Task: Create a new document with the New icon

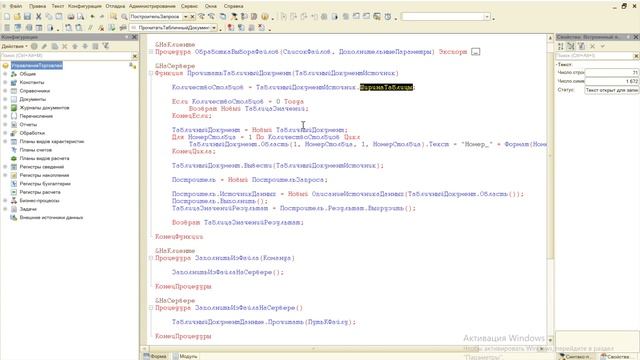Action: point(7,17)
